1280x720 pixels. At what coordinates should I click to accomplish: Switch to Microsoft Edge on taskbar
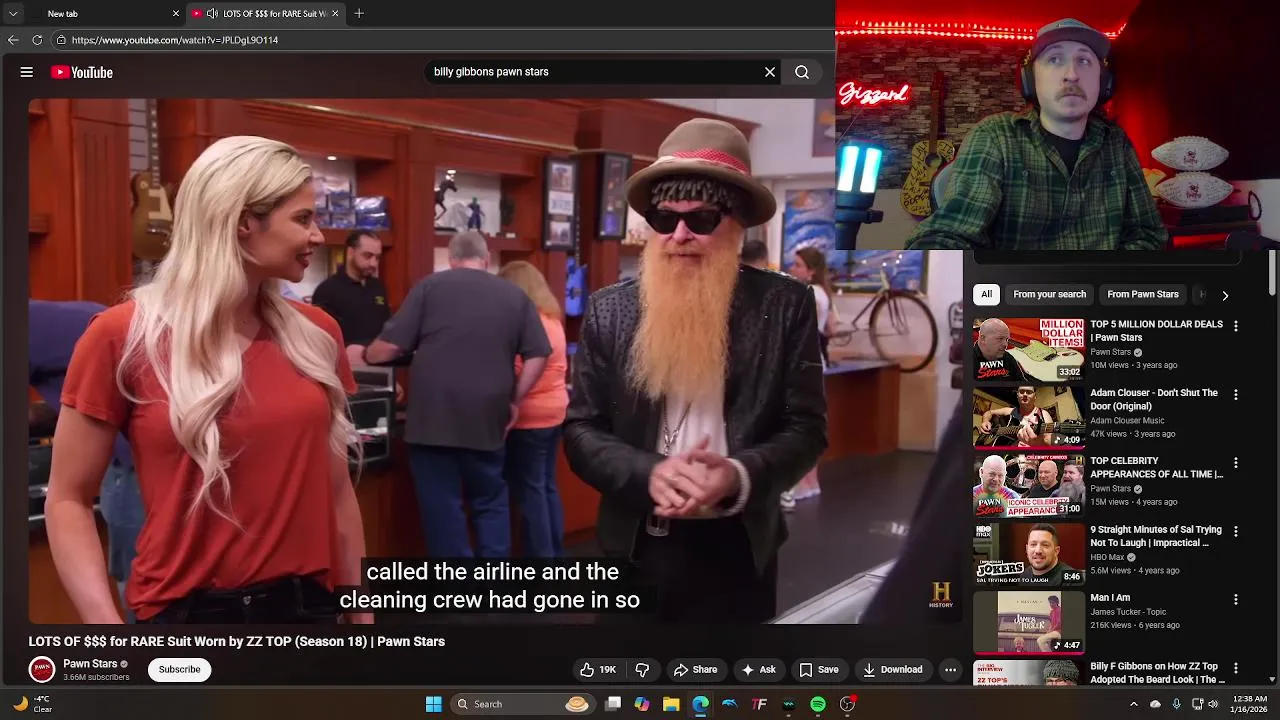pyautogui.click(x=700, y=704)
